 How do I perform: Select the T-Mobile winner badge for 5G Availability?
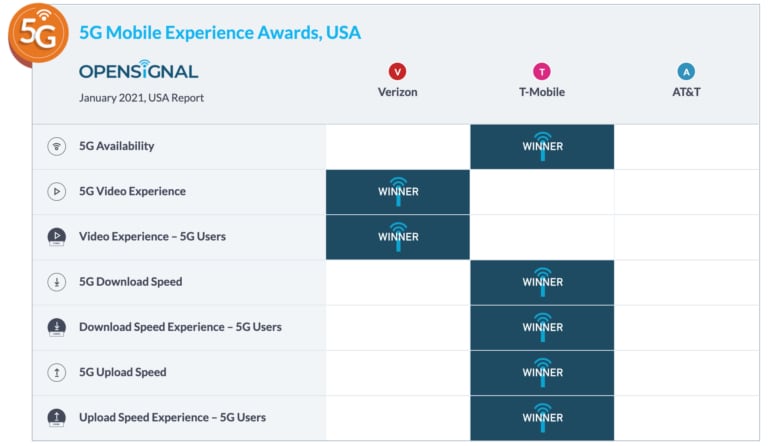click(x=542, y=146)
